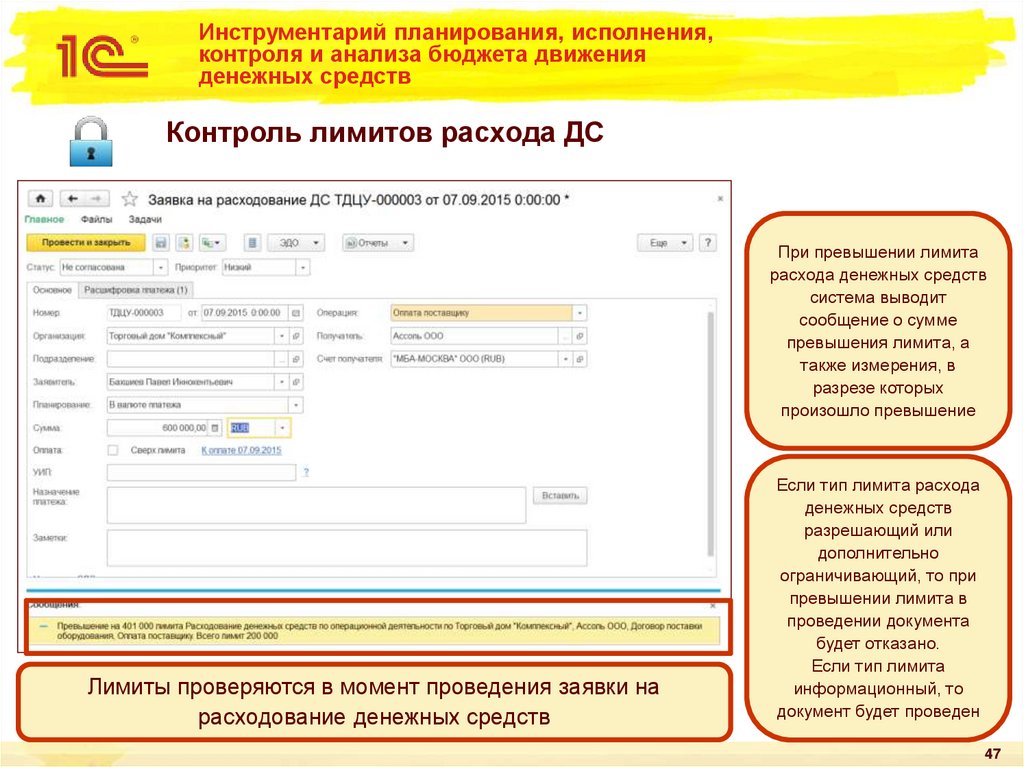
Task: Click the УИП input field
Action: 201,472
